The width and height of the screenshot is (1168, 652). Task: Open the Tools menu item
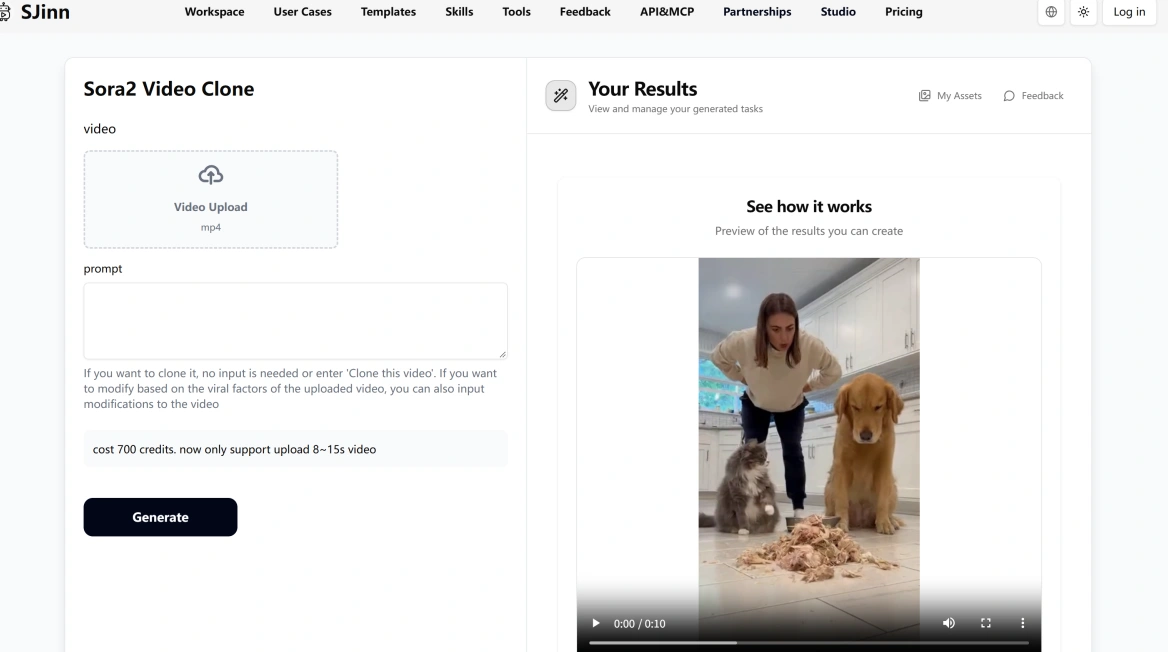[x=516, y=12]
